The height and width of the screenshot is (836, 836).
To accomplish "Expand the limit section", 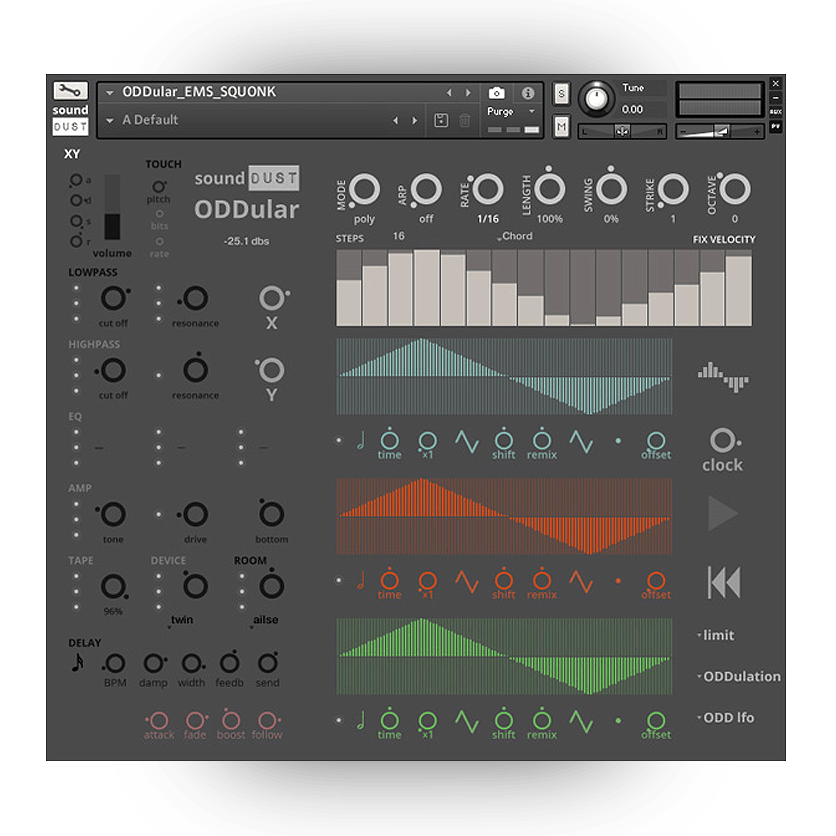I will (x=716, y=635).
